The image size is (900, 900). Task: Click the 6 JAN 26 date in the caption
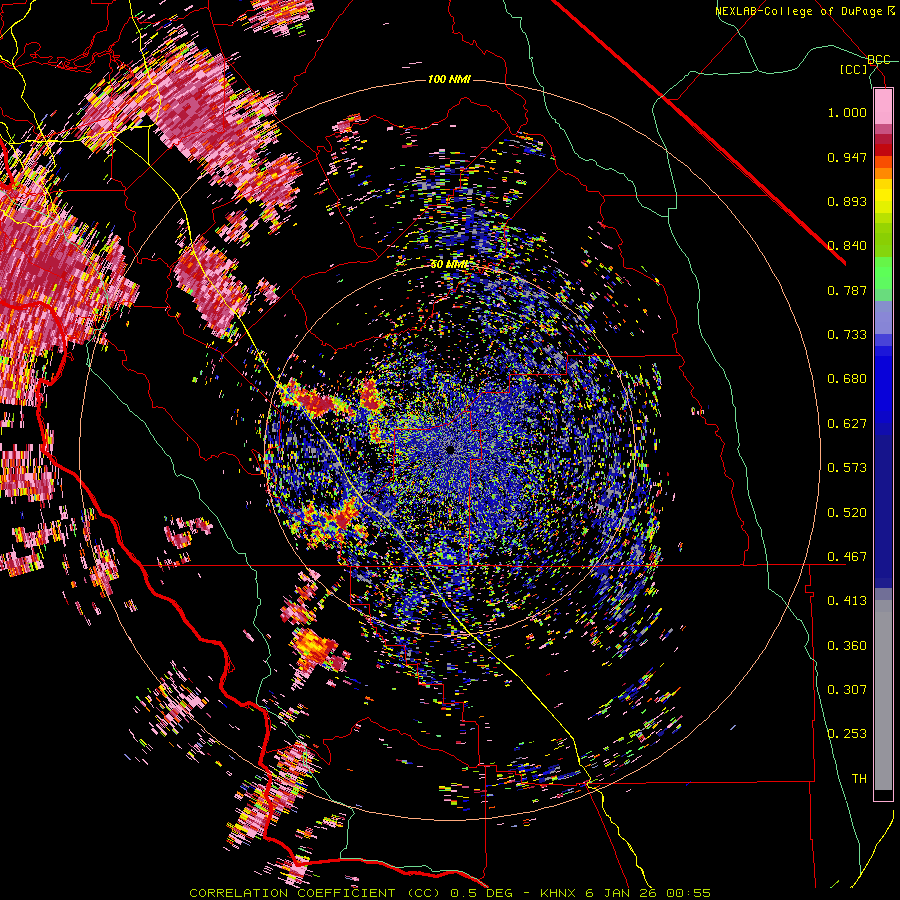pyautogui.click(x=620, y=893)
